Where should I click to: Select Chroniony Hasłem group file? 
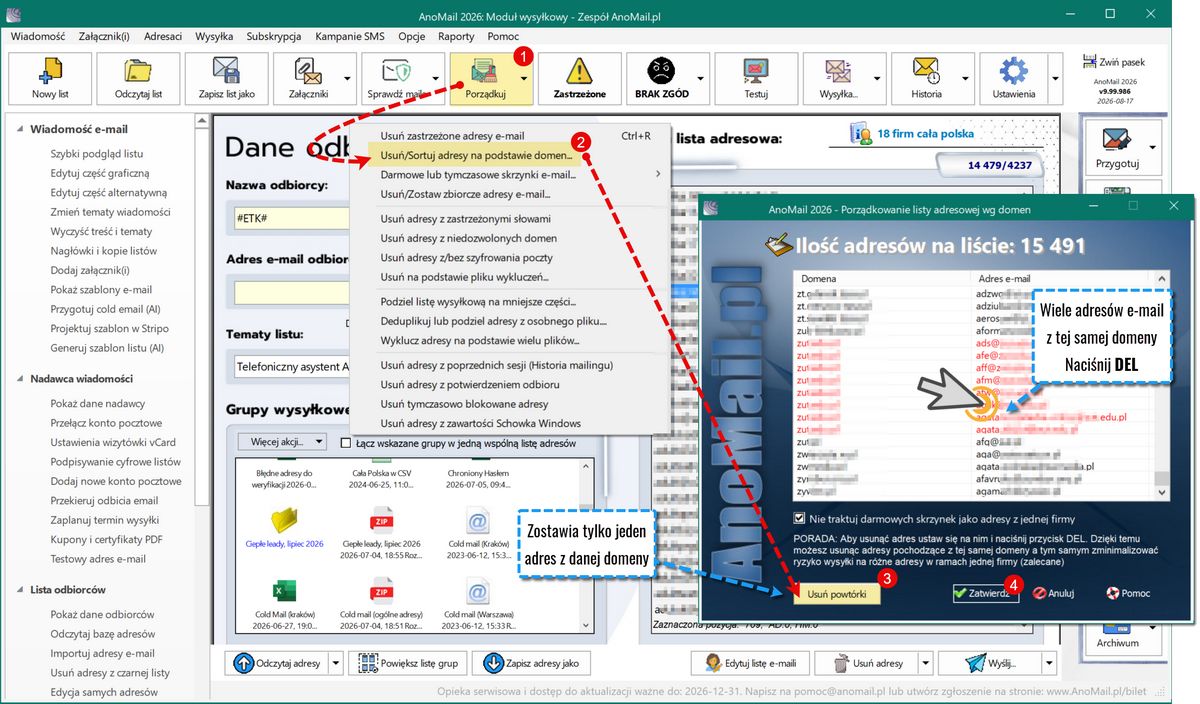pos(477,477)
